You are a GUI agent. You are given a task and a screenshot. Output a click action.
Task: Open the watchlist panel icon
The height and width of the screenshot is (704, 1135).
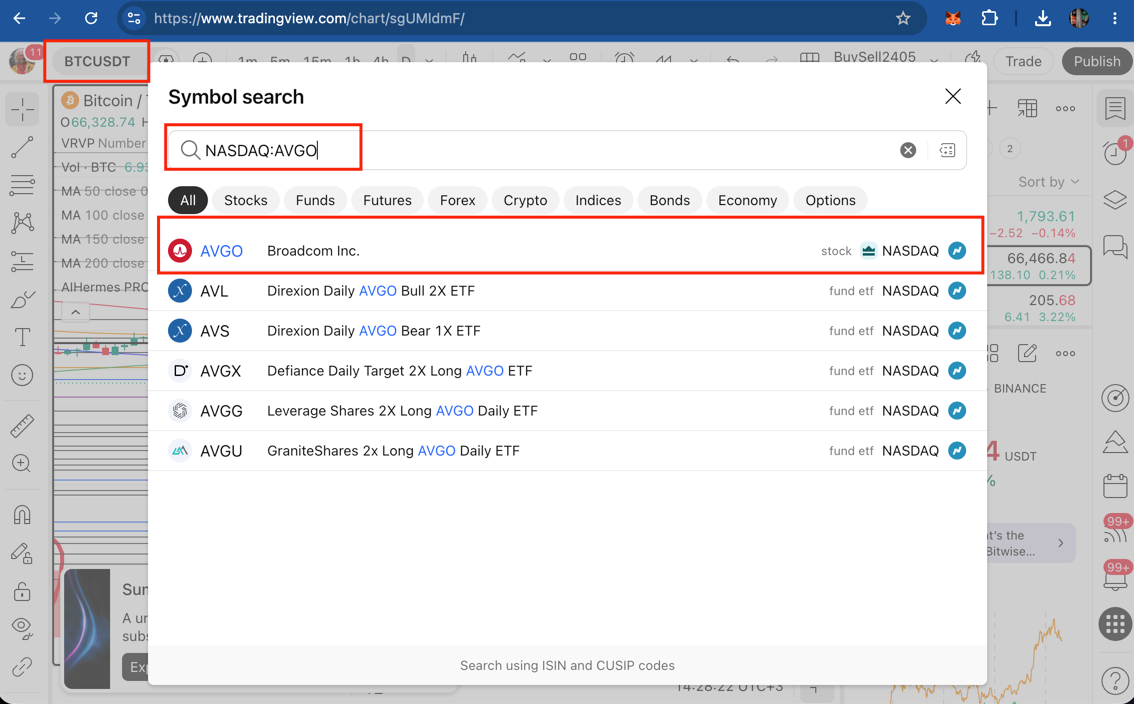[x=1115, y=109]
